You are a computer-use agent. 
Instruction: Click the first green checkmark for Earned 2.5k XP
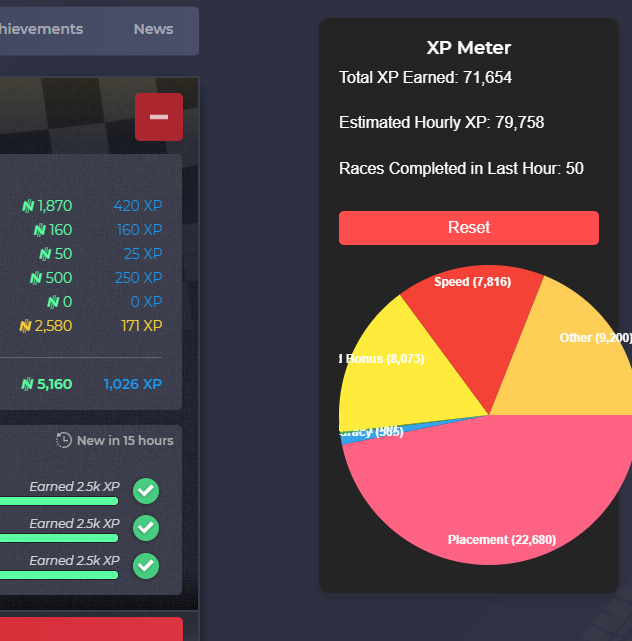(146, 491)
